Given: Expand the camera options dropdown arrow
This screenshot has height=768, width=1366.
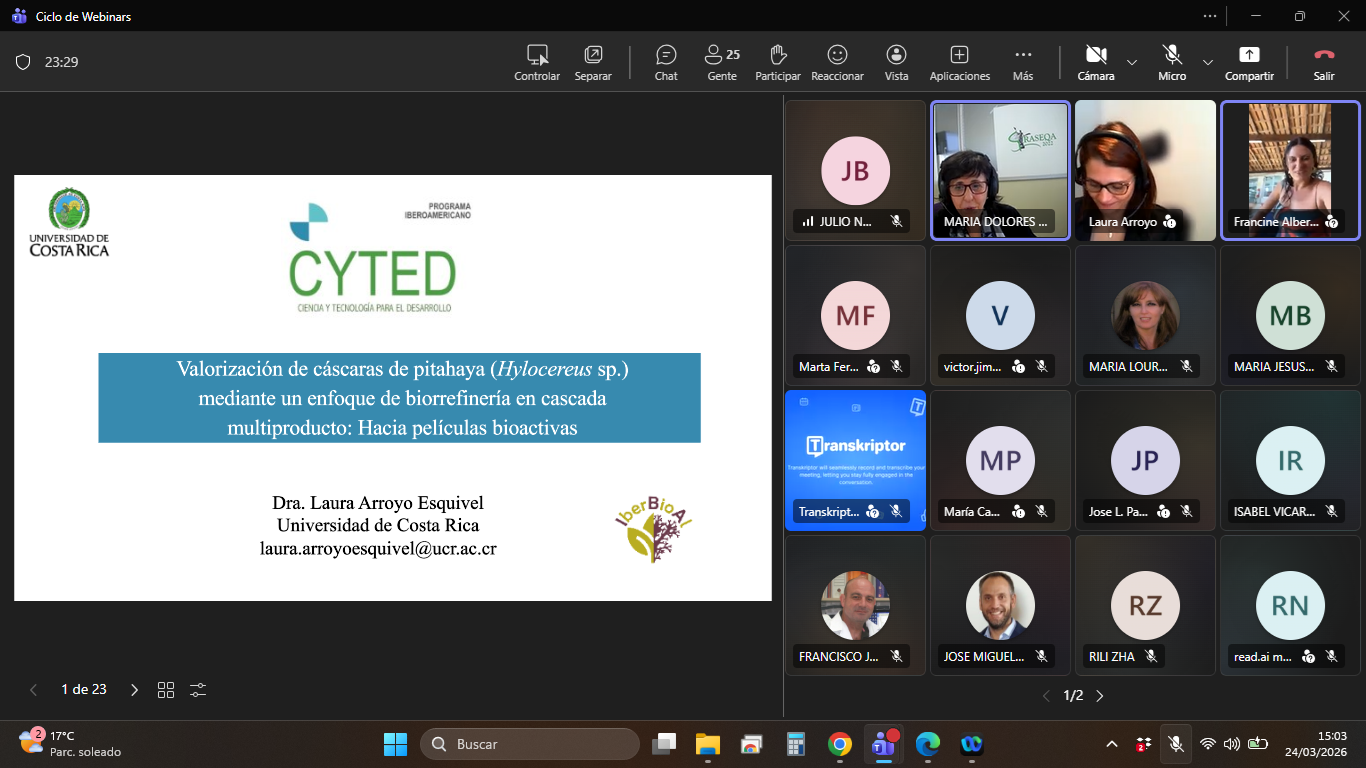Looking at the screenshot, I should tap(1132, 62).
